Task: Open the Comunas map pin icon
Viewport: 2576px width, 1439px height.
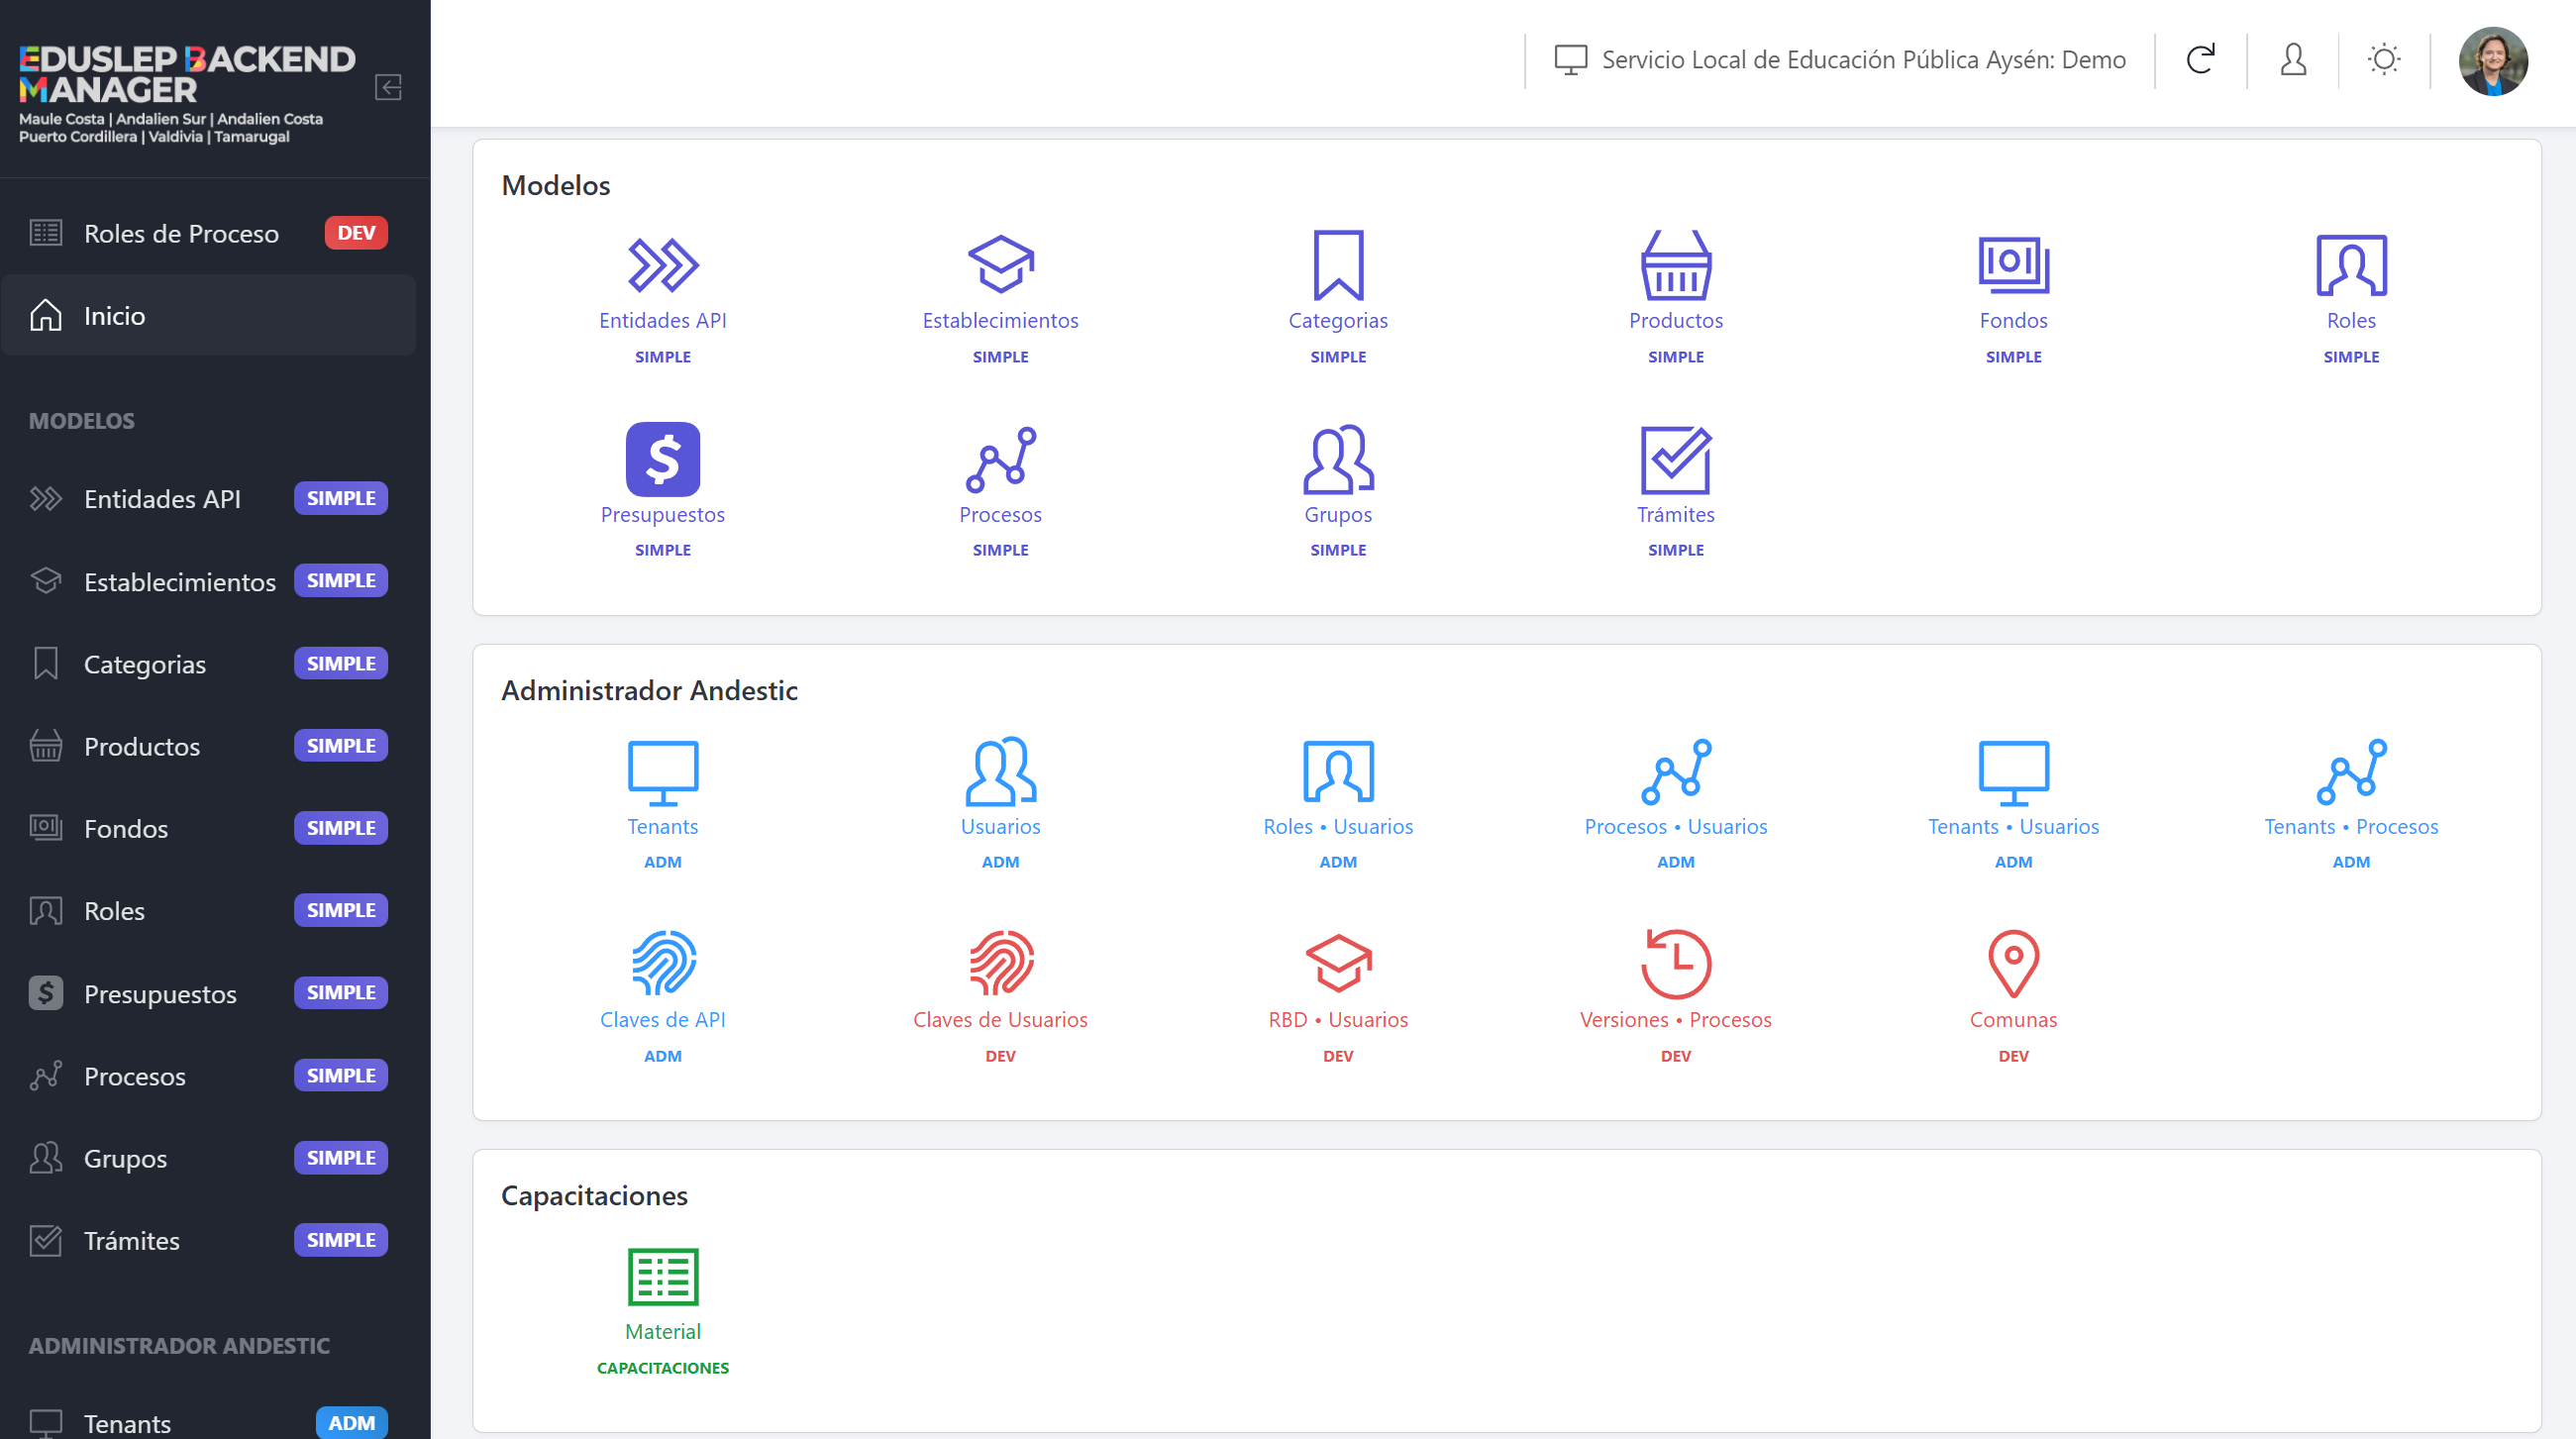Action: click(2012, 963)
